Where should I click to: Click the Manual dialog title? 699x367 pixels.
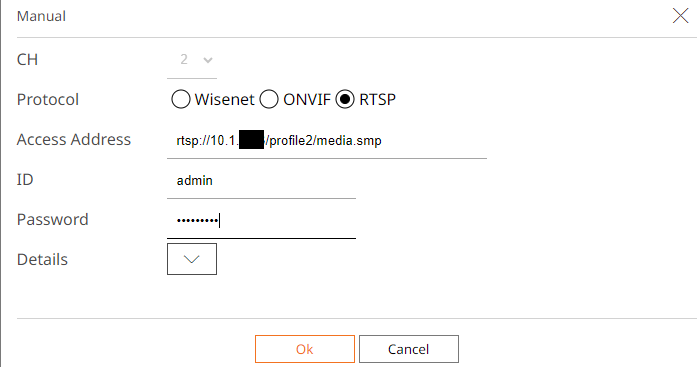point(41,16)
